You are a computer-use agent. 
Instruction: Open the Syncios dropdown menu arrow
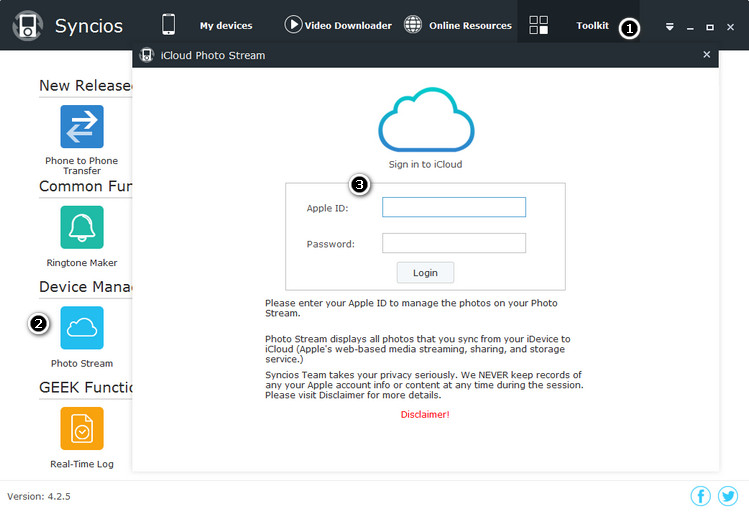click(x=670, y=27)
